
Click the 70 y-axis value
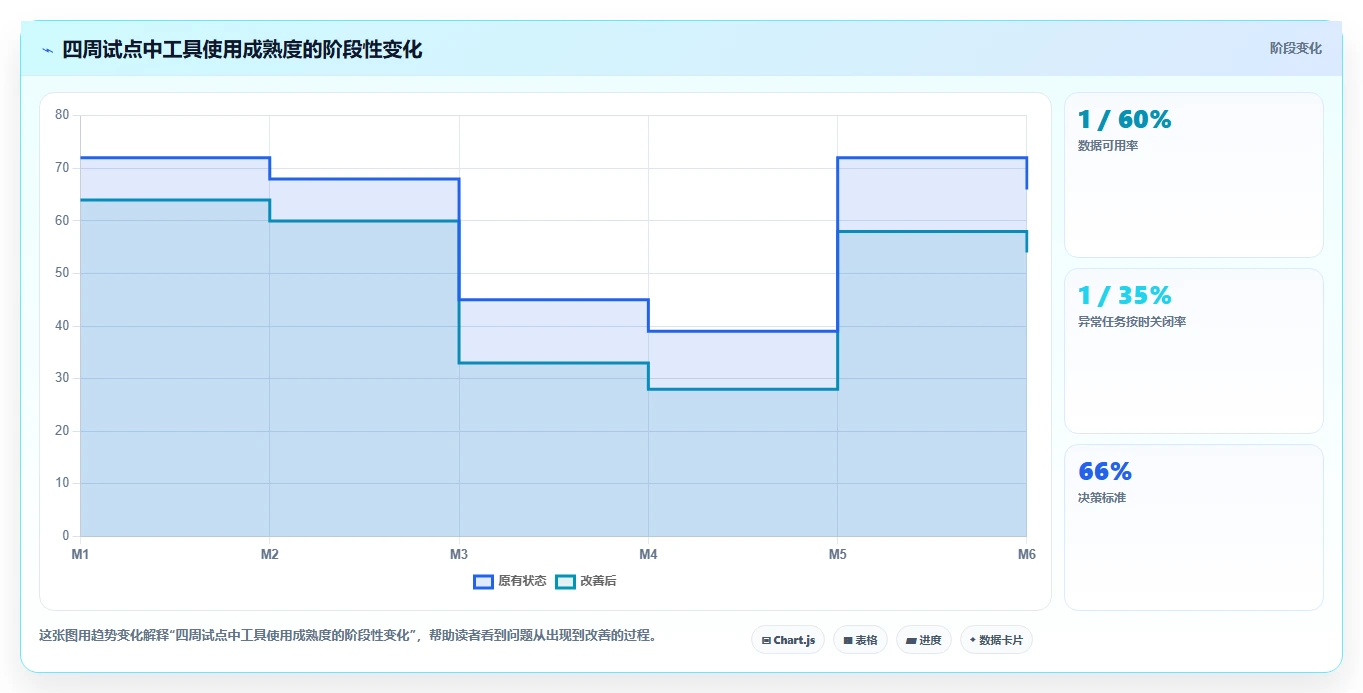tap(62, 168)
